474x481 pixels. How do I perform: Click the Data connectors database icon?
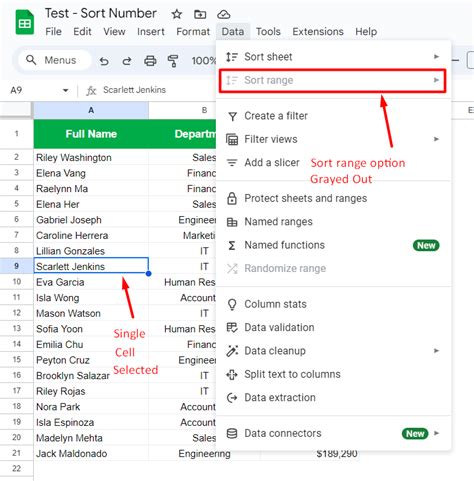click(232, 433)
